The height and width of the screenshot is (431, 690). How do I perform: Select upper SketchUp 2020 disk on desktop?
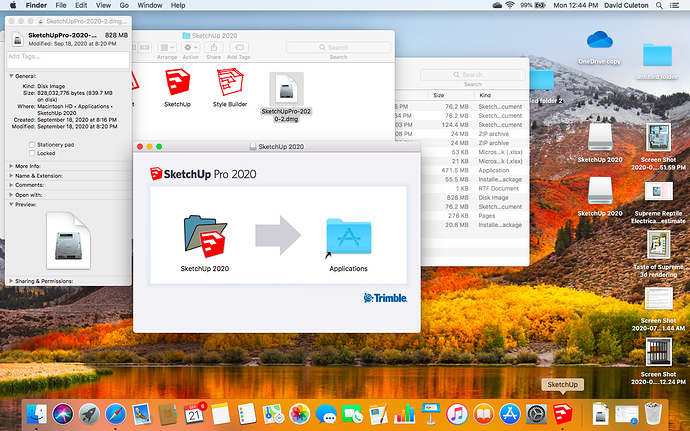tap(600, 137)
